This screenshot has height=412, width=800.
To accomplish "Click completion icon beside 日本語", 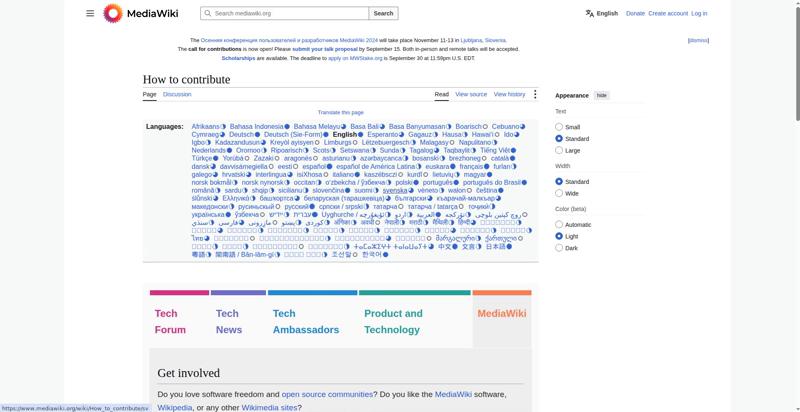I will pos(509,247).
